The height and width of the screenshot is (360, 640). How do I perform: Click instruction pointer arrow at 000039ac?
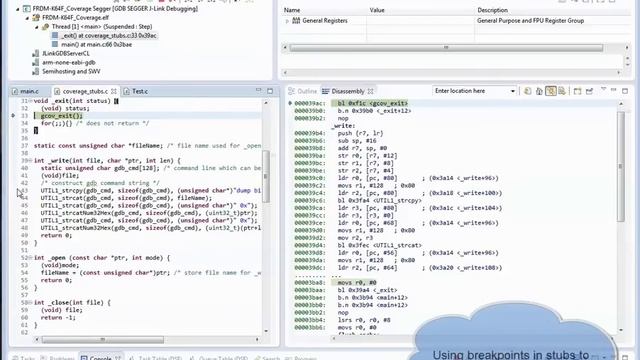[290, 104]
